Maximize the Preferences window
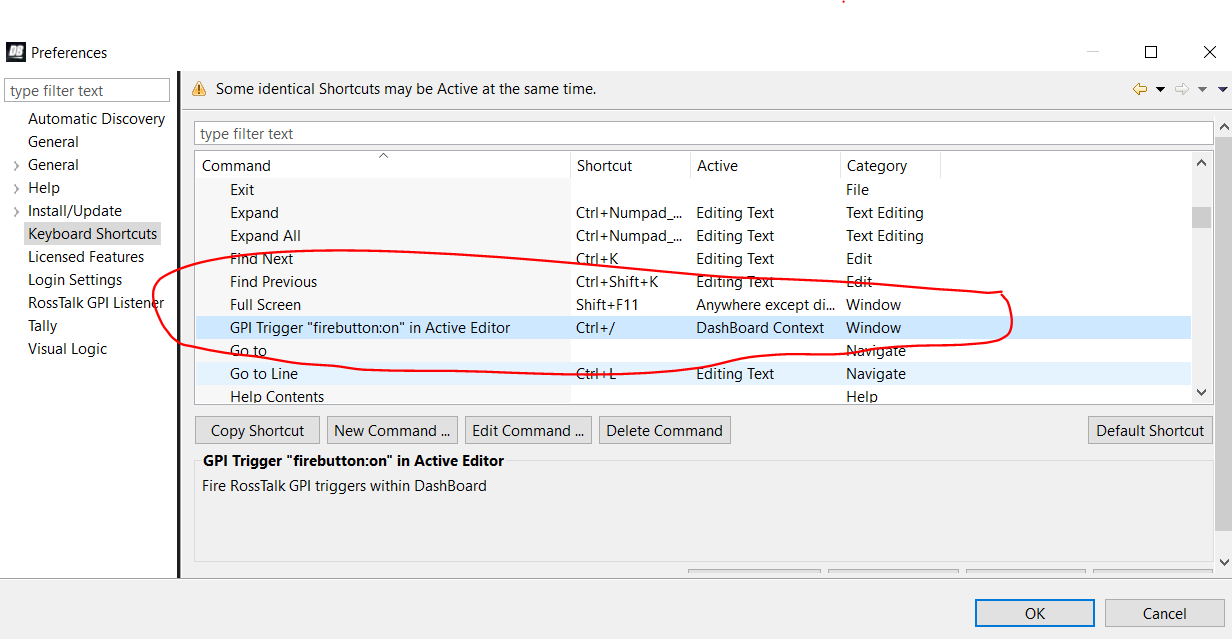 point(1151,52)
